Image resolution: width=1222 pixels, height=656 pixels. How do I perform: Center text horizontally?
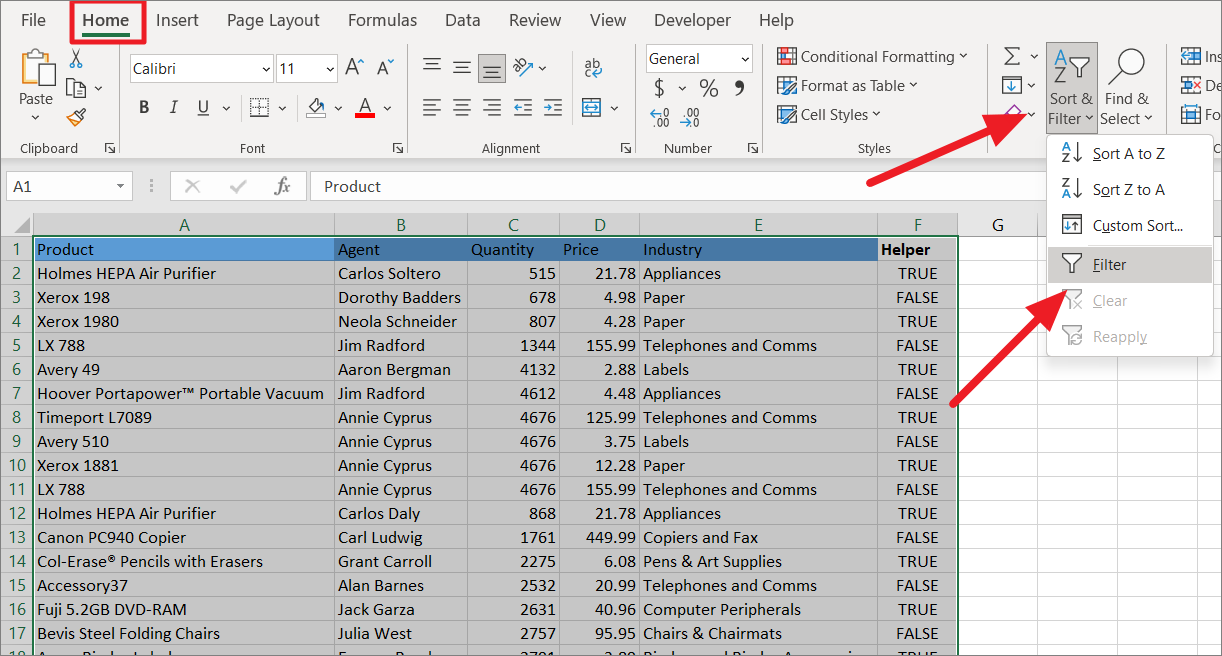click(461, 107)
